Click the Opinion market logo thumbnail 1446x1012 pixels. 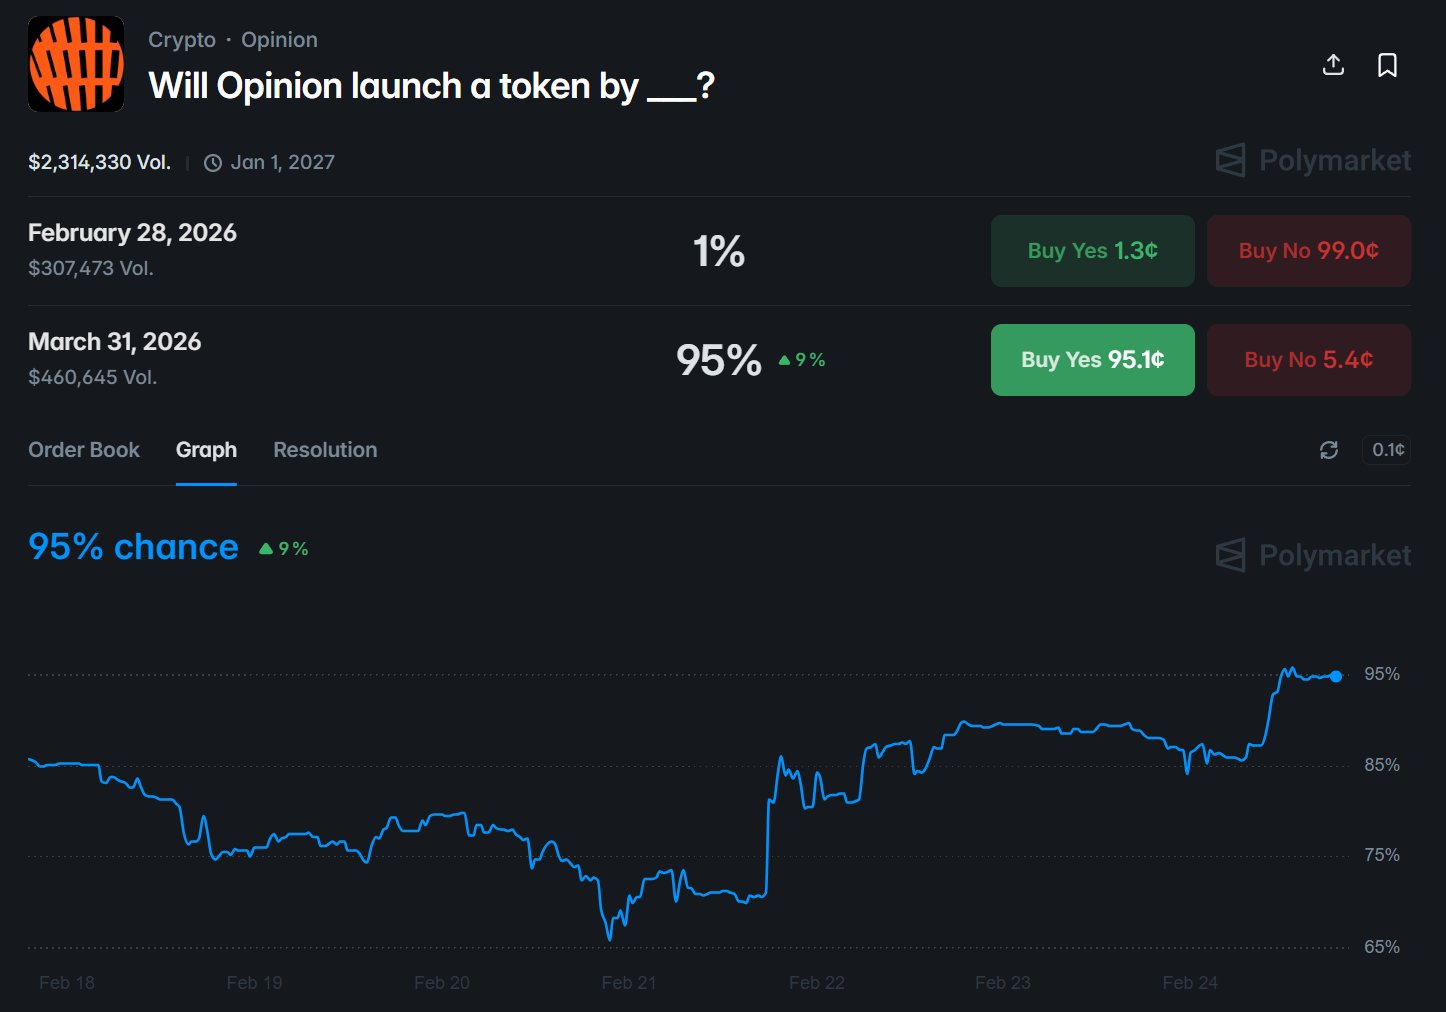point(76,64)
